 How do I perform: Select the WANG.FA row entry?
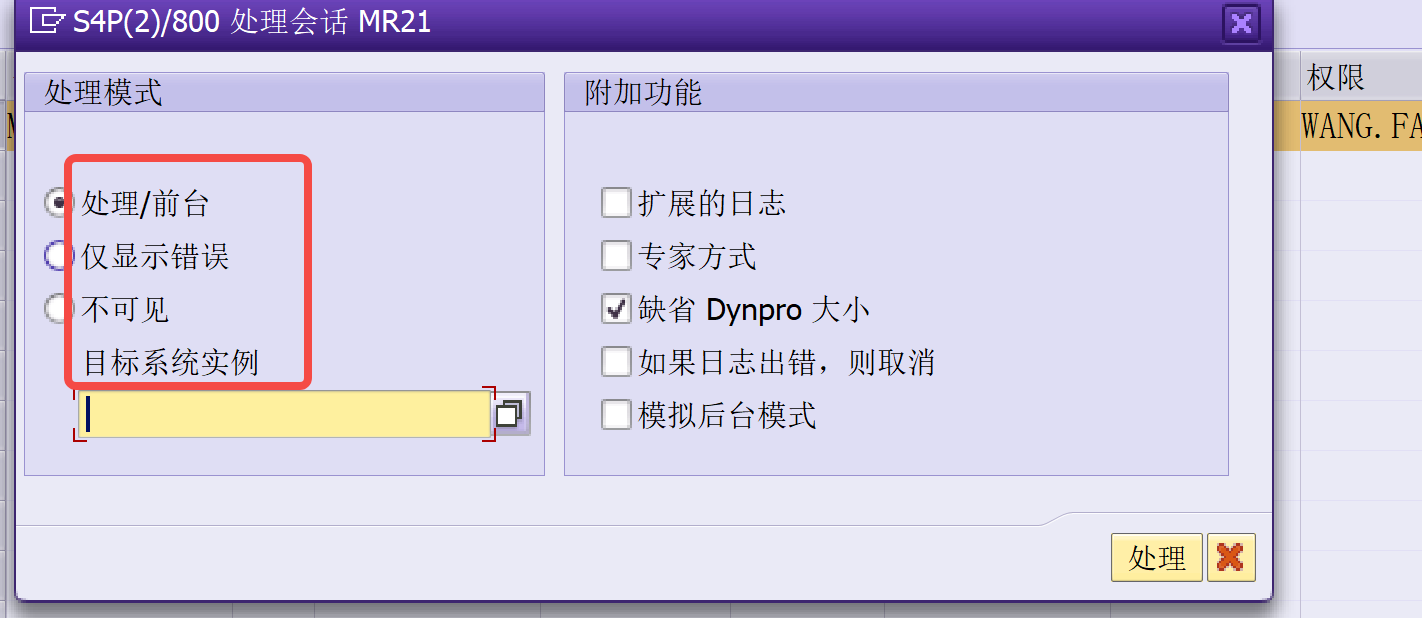click(x=1360, y=124)
